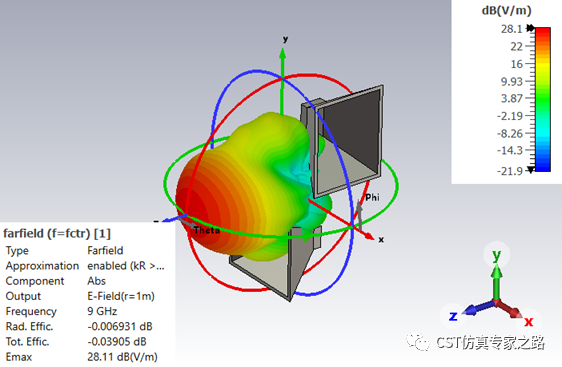Click the Frequency value 9 GHz
Viewport: 562px width, 367px height.
pos(102,311)
